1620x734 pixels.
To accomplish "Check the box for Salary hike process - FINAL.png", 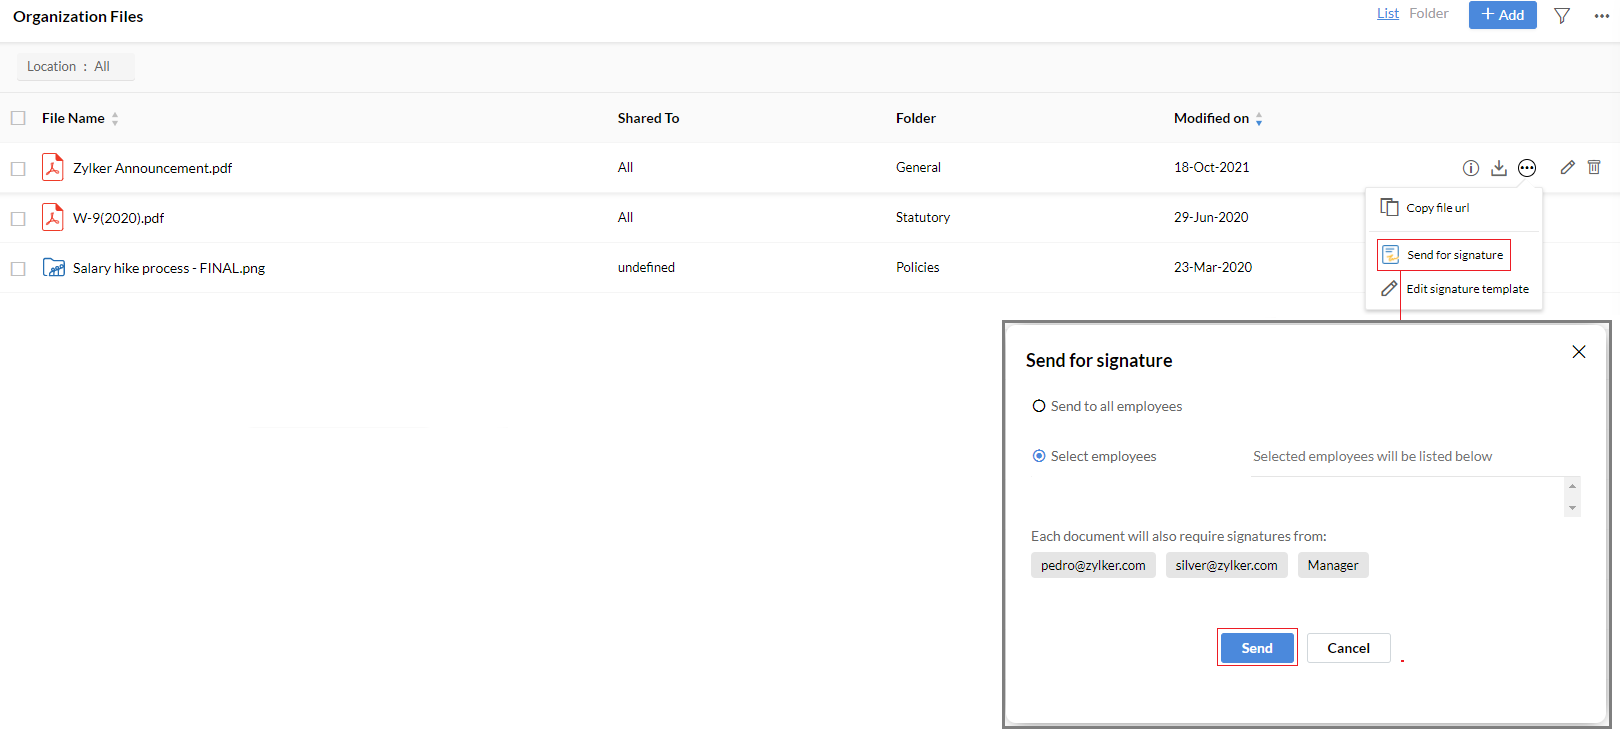I will [18, 268].
